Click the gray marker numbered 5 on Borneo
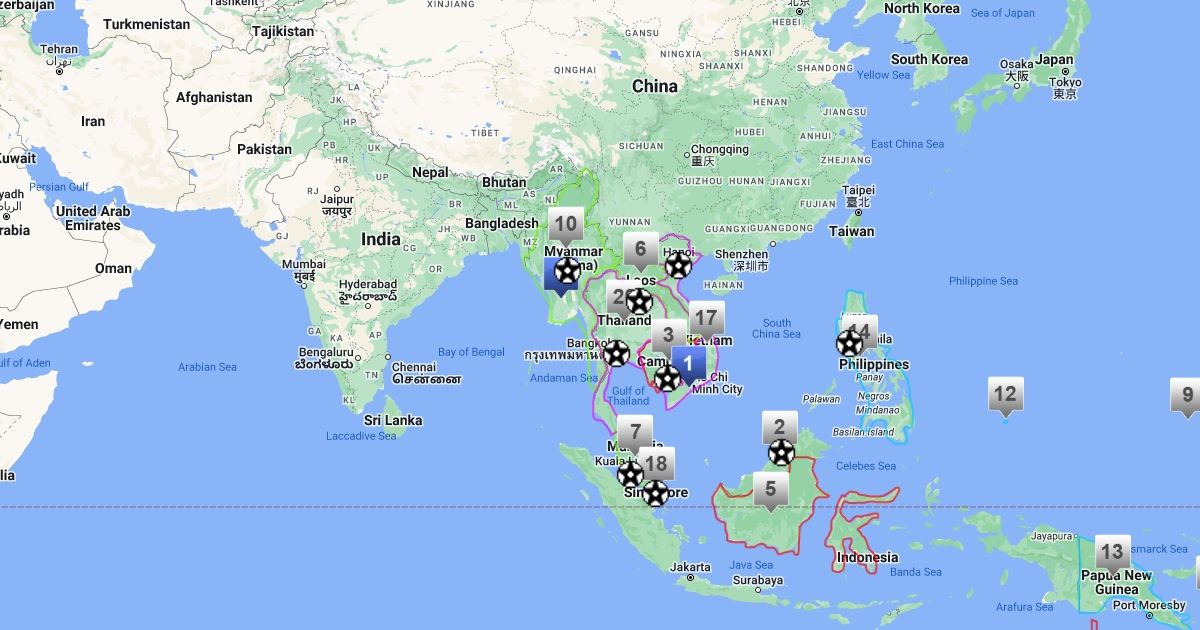The image size is (1200, 630). coord(771,490)
